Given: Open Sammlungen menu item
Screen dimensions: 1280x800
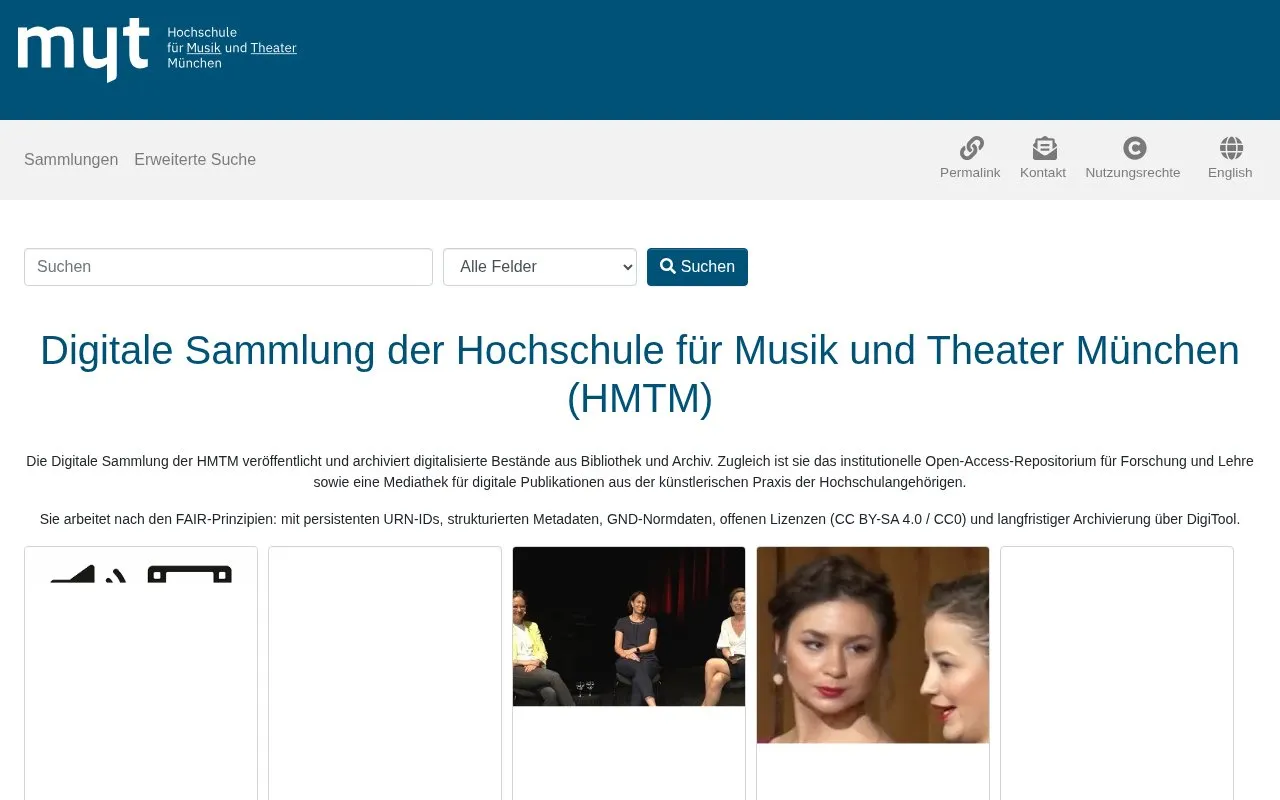Looking at the screenshot, I should (71, 160).
